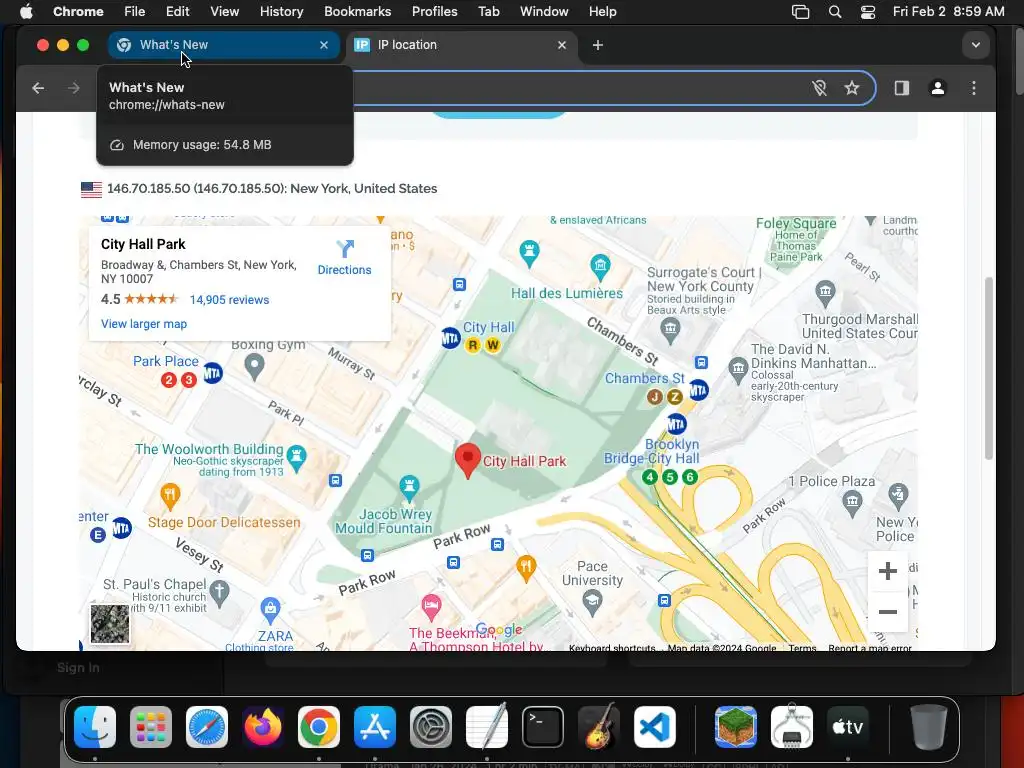Open Finder from the Dock

click(x=95, y=727)
